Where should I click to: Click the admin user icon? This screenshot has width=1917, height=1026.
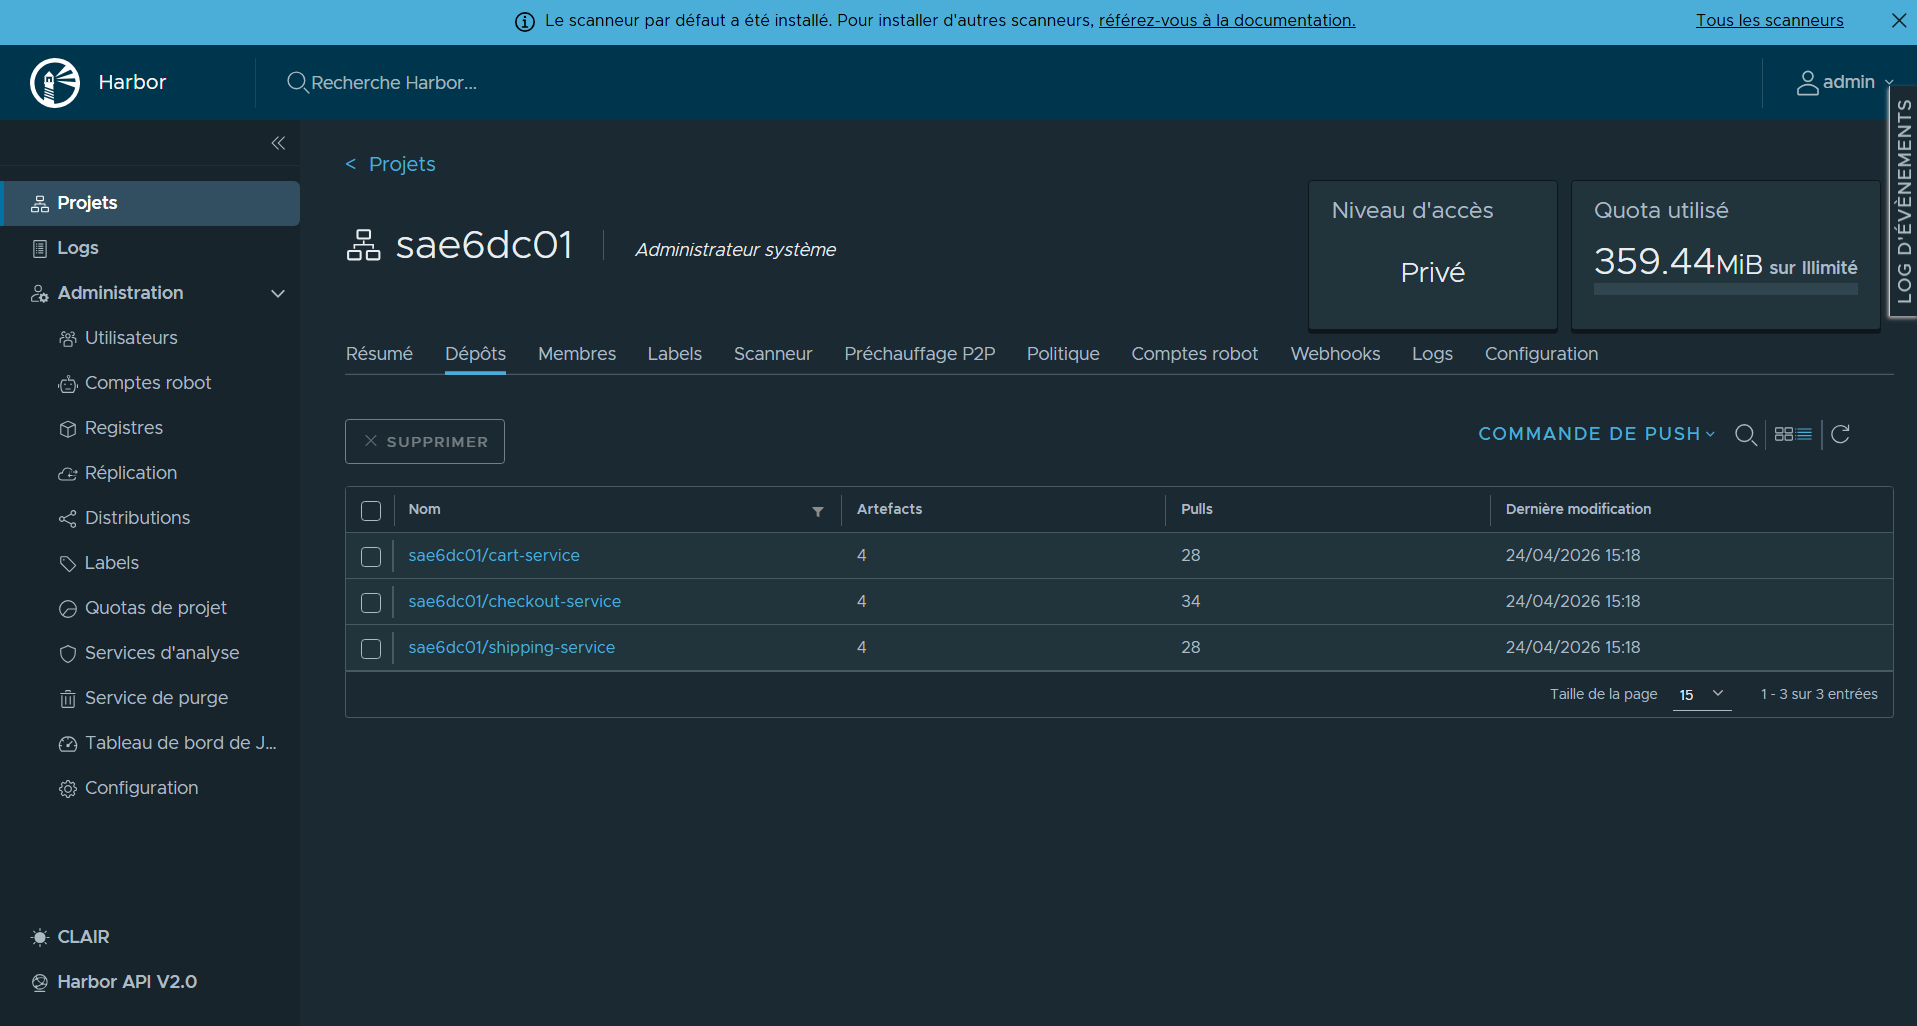pos(1807,83)
